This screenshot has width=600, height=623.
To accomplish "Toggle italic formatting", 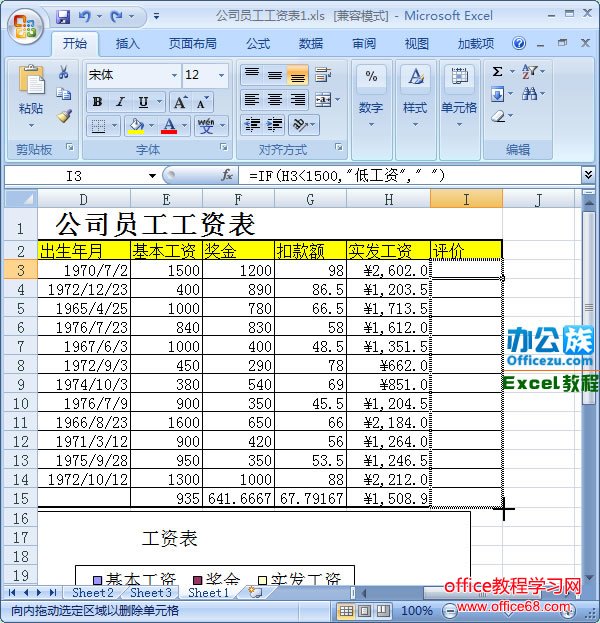I will point(120,102).
